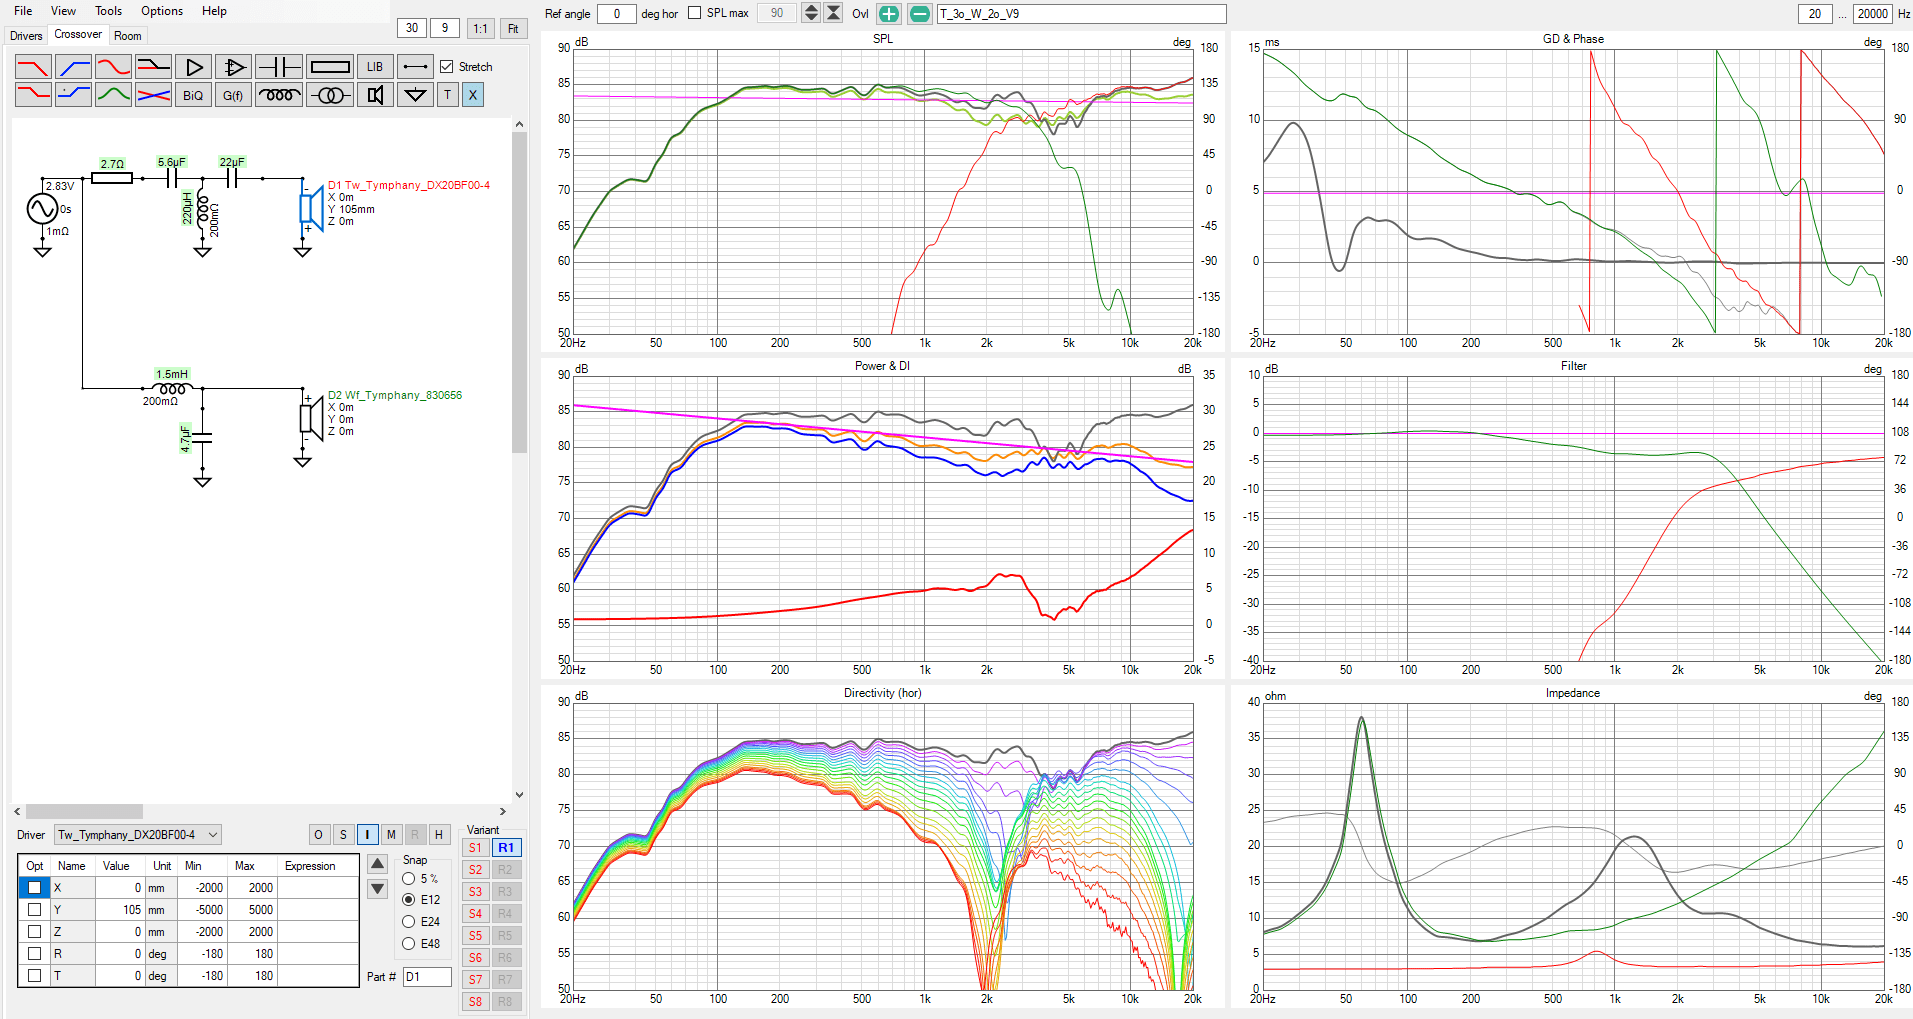
Task: Switch to the Drivers tab
Action: click(26, 36)
